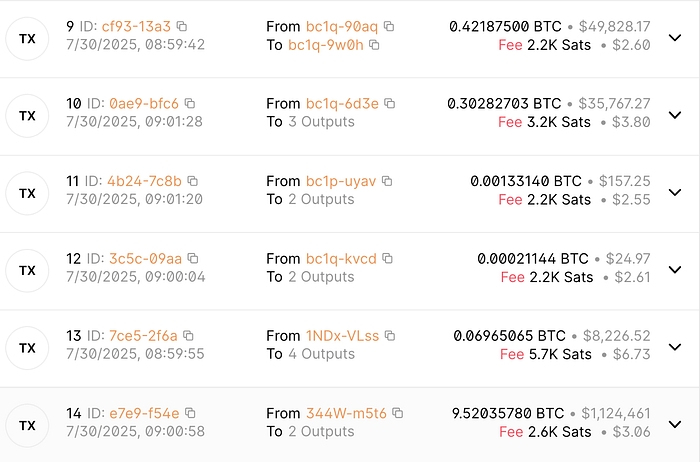
Task: Expand transaction 13 details chevron
Action: pyautogui.click(x=675, y=347)
